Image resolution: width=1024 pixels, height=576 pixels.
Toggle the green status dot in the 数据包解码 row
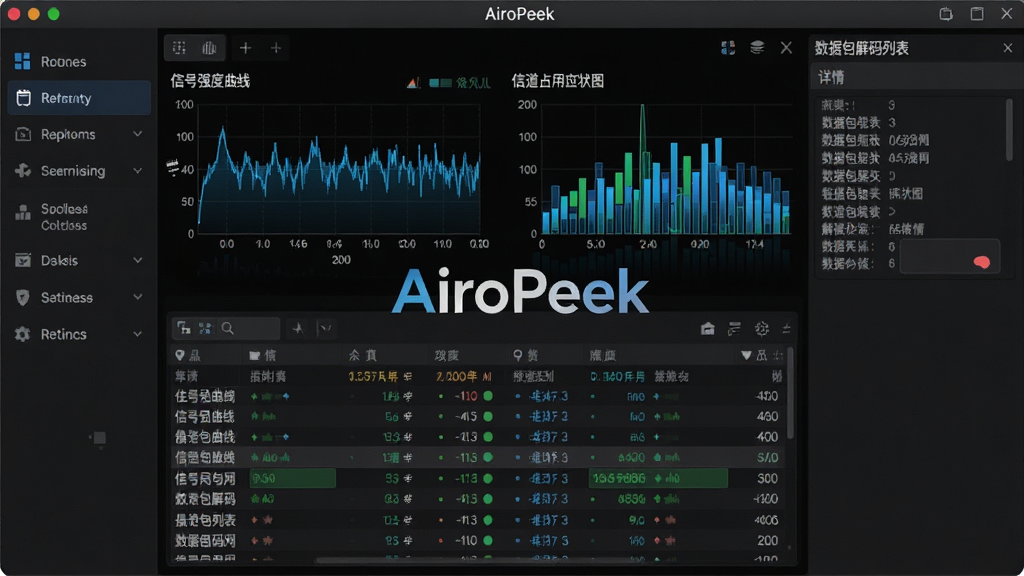tap(488, 499)
